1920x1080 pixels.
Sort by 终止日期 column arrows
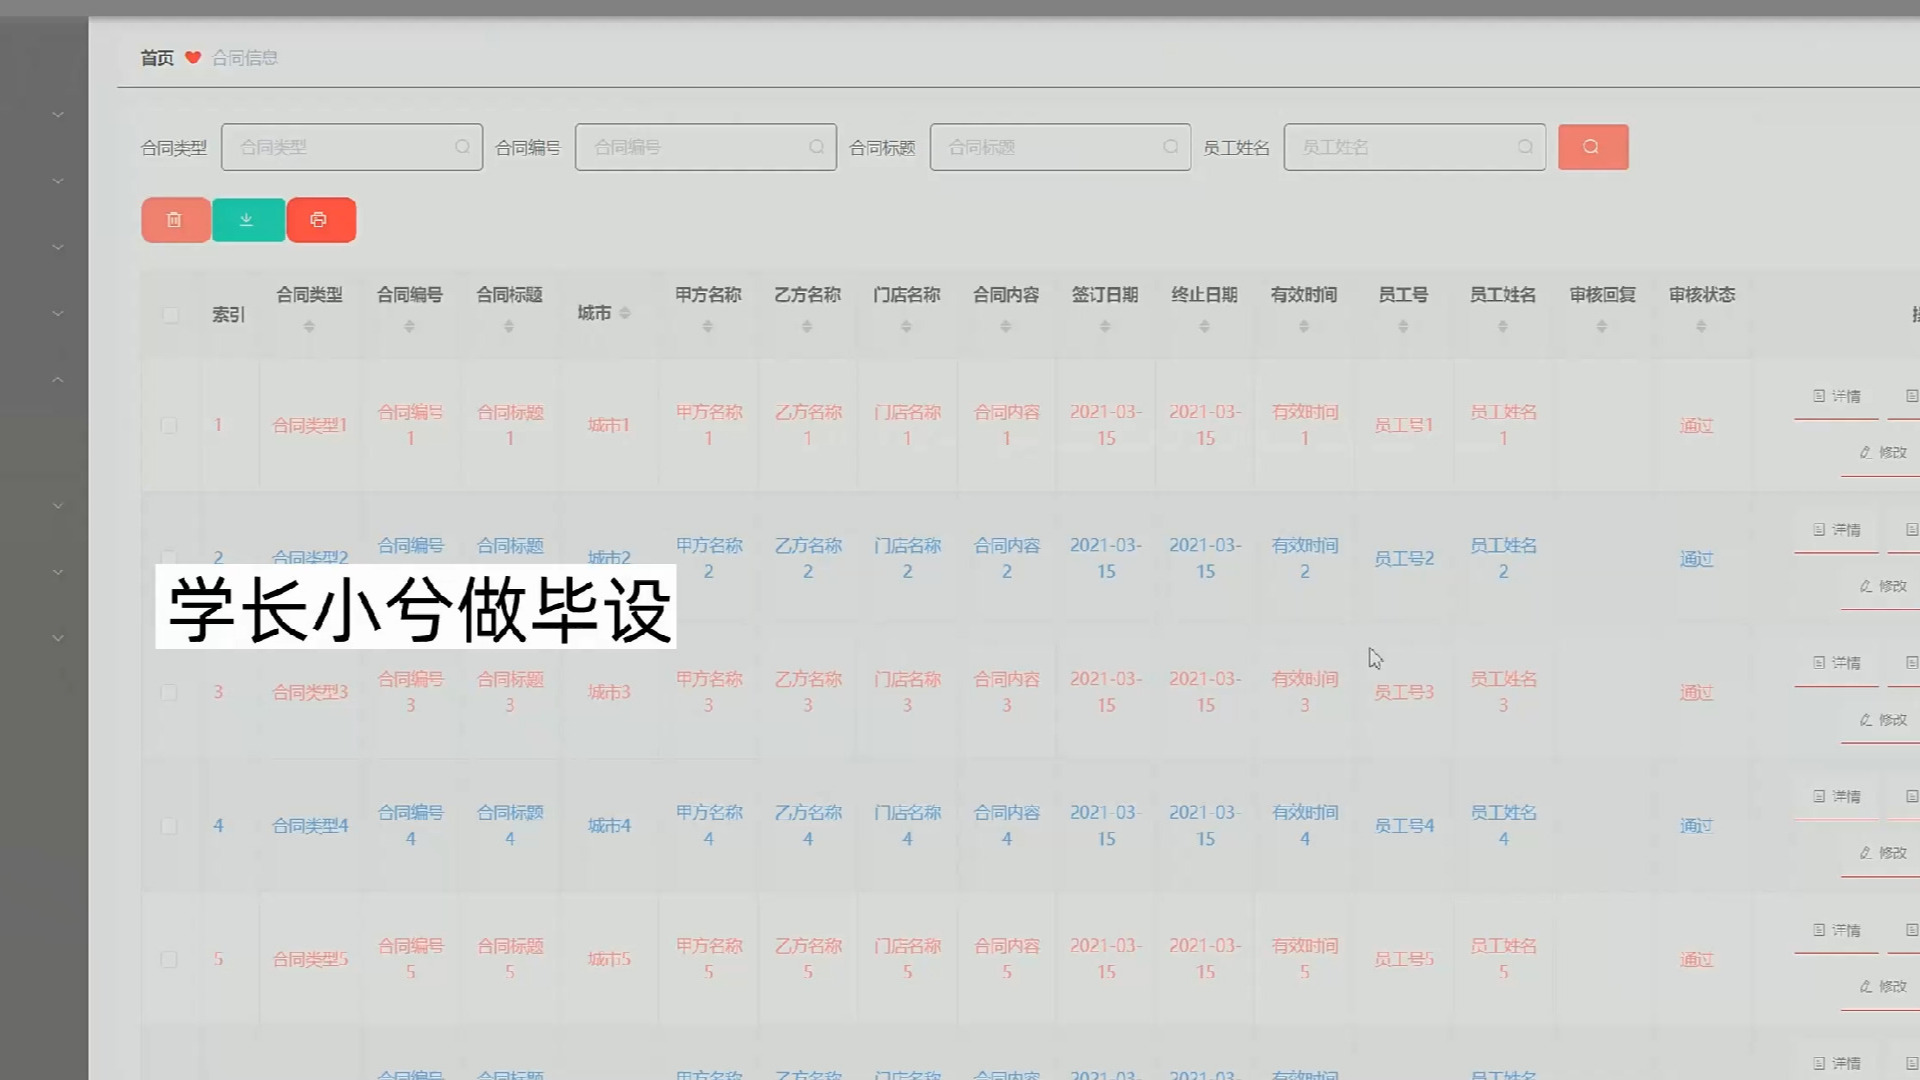click(1204, 326)
